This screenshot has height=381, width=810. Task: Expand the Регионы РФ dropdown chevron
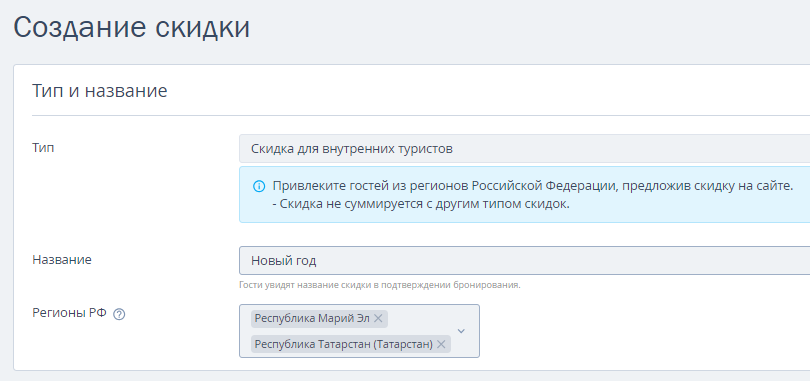[461, 331]
